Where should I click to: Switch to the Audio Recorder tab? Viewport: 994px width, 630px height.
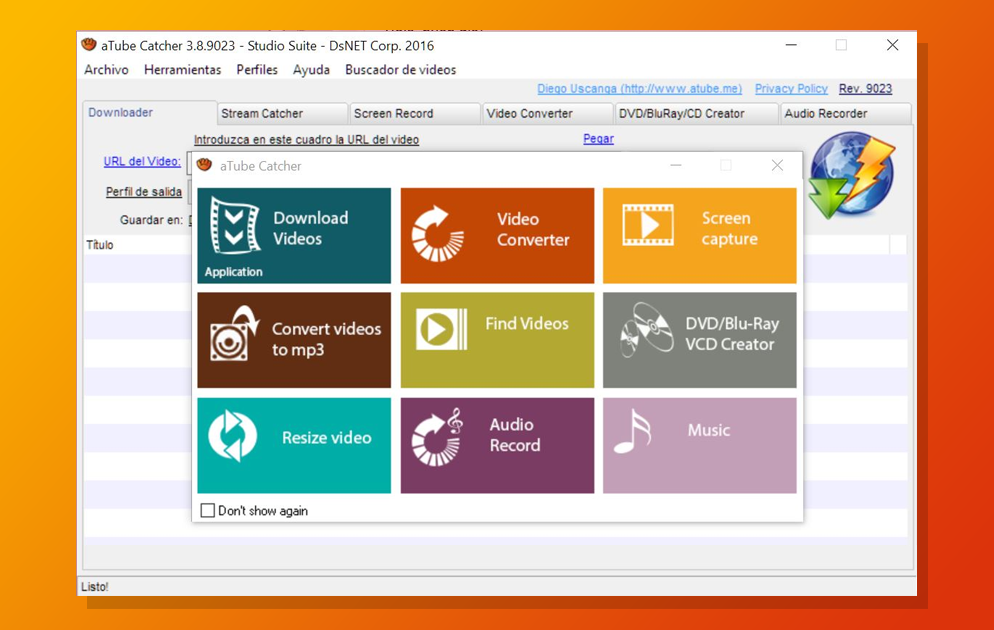coord(846,113)
